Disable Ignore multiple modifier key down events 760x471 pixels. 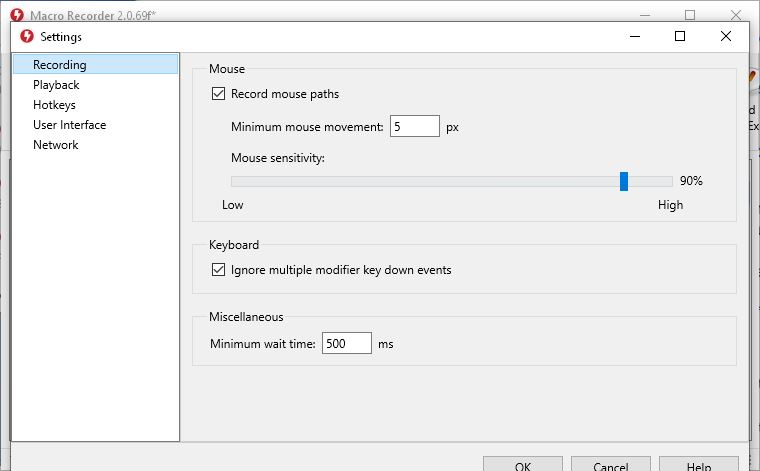(219, 270)
